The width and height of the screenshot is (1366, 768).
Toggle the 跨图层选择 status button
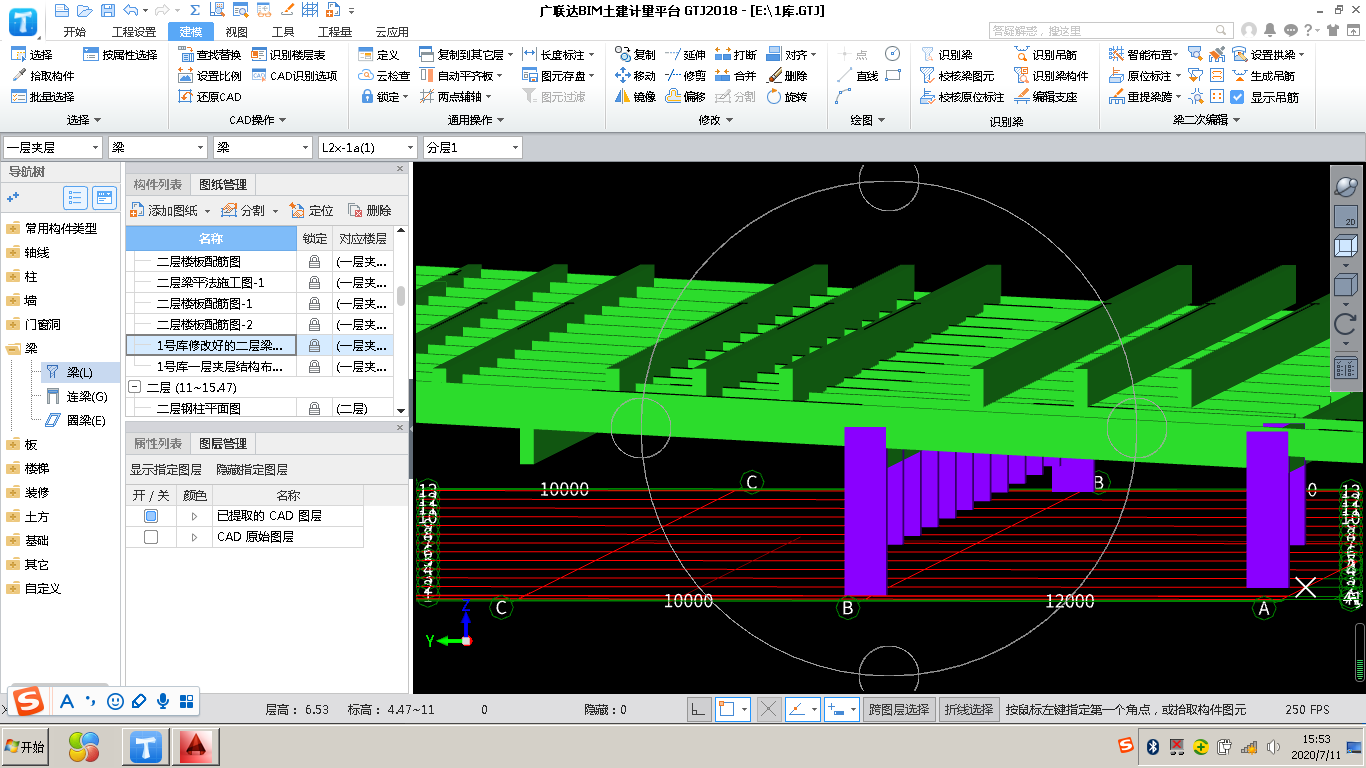pyautogui.click(x=899, y=709)
